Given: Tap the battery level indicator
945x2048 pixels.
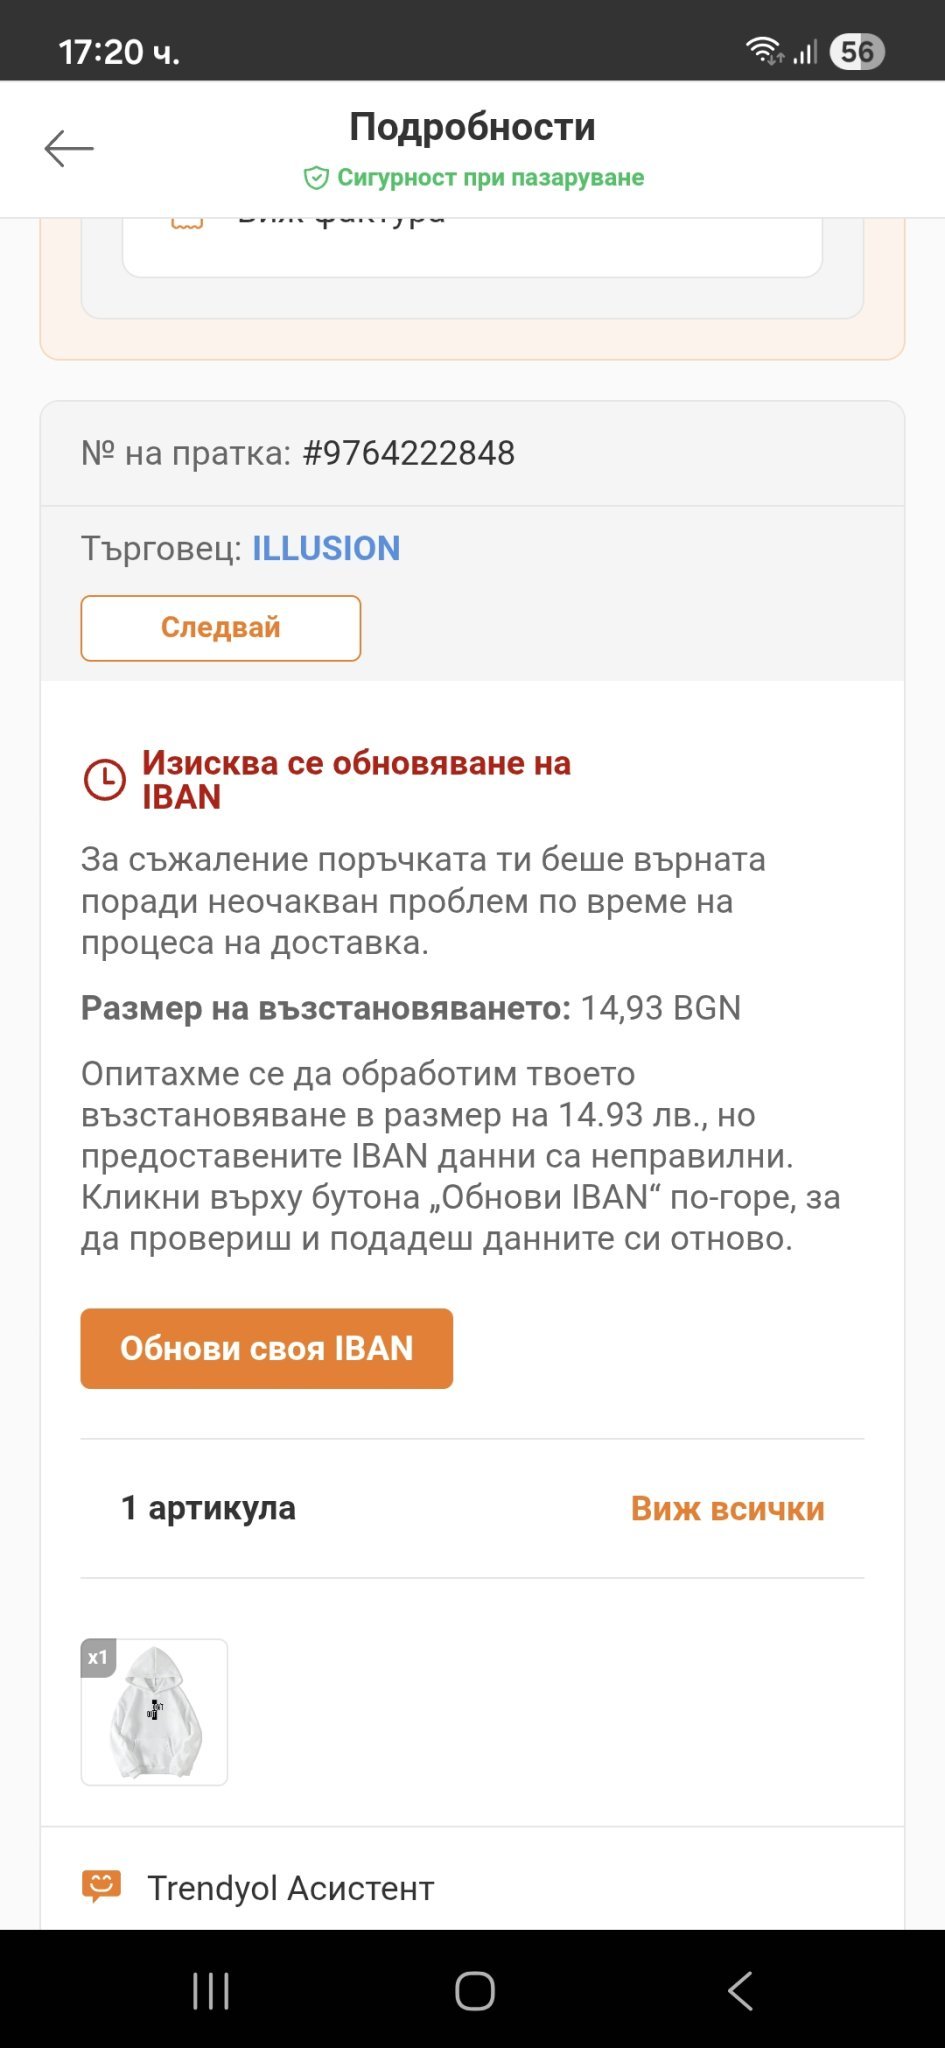Looking at the screenshot, I should pos(856,52).
